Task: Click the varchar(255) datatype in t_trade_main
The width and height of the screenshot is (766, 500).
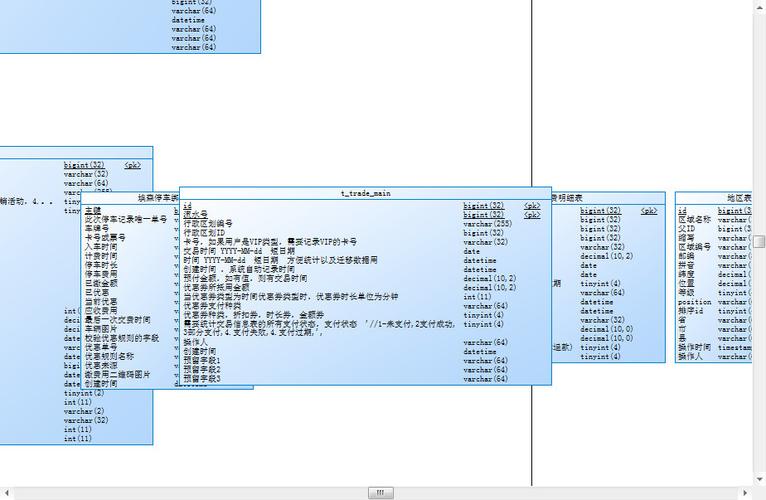Action: point(488,224)
